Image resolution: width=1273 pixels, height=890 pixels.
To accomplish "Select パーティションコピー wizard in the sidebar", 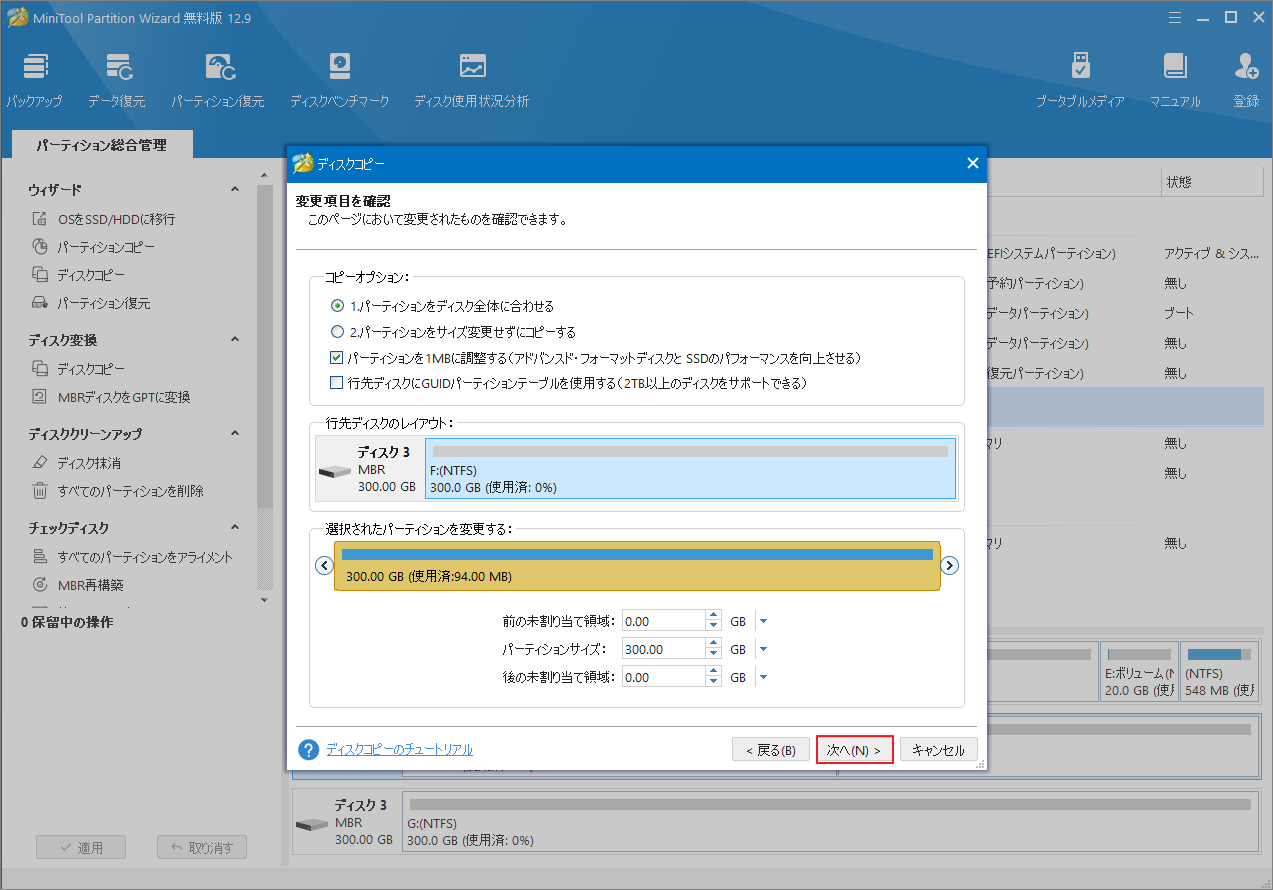I will click(x=105, y=247).
